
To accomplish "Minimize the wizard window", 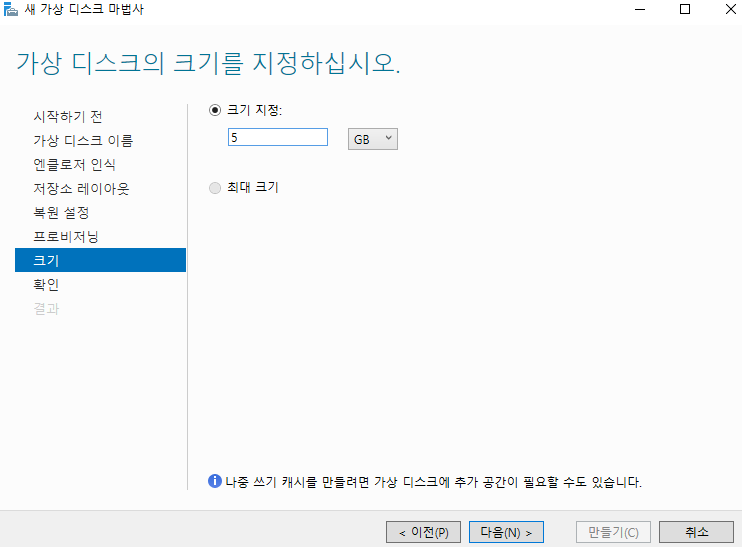I will tap(640, 9).
